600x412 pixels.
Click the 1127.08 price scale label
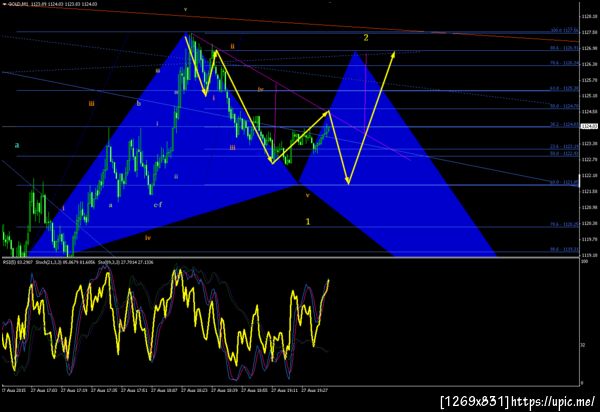tap(589, 33)
